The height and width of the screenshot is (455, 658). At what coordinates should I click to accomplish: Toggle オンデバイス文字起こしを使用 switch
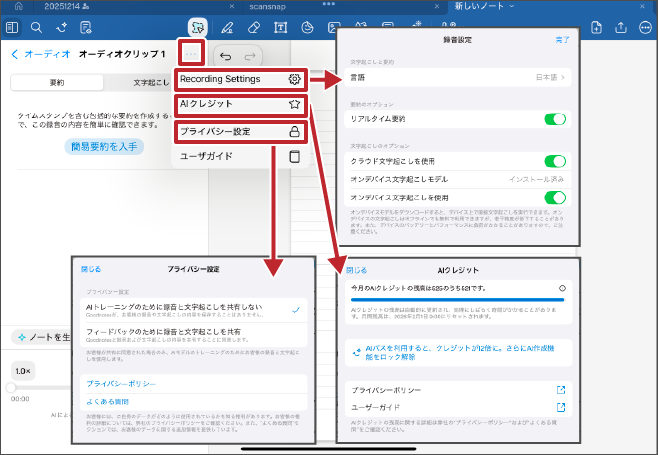coord(554,197)
